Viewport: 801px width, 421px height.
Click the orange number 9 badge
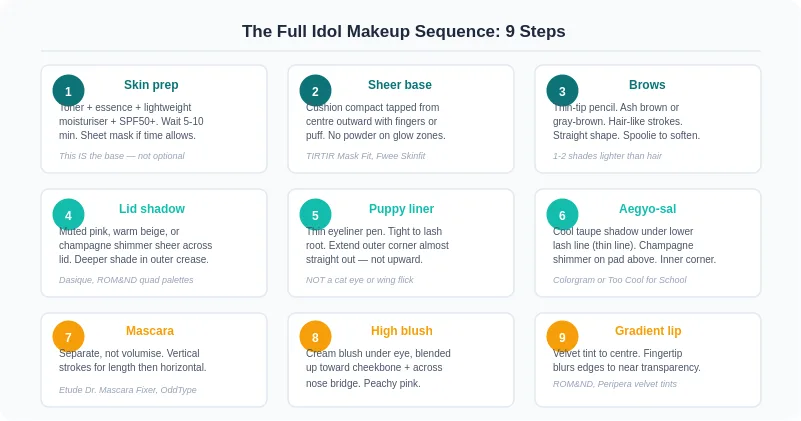click(562, 337)
